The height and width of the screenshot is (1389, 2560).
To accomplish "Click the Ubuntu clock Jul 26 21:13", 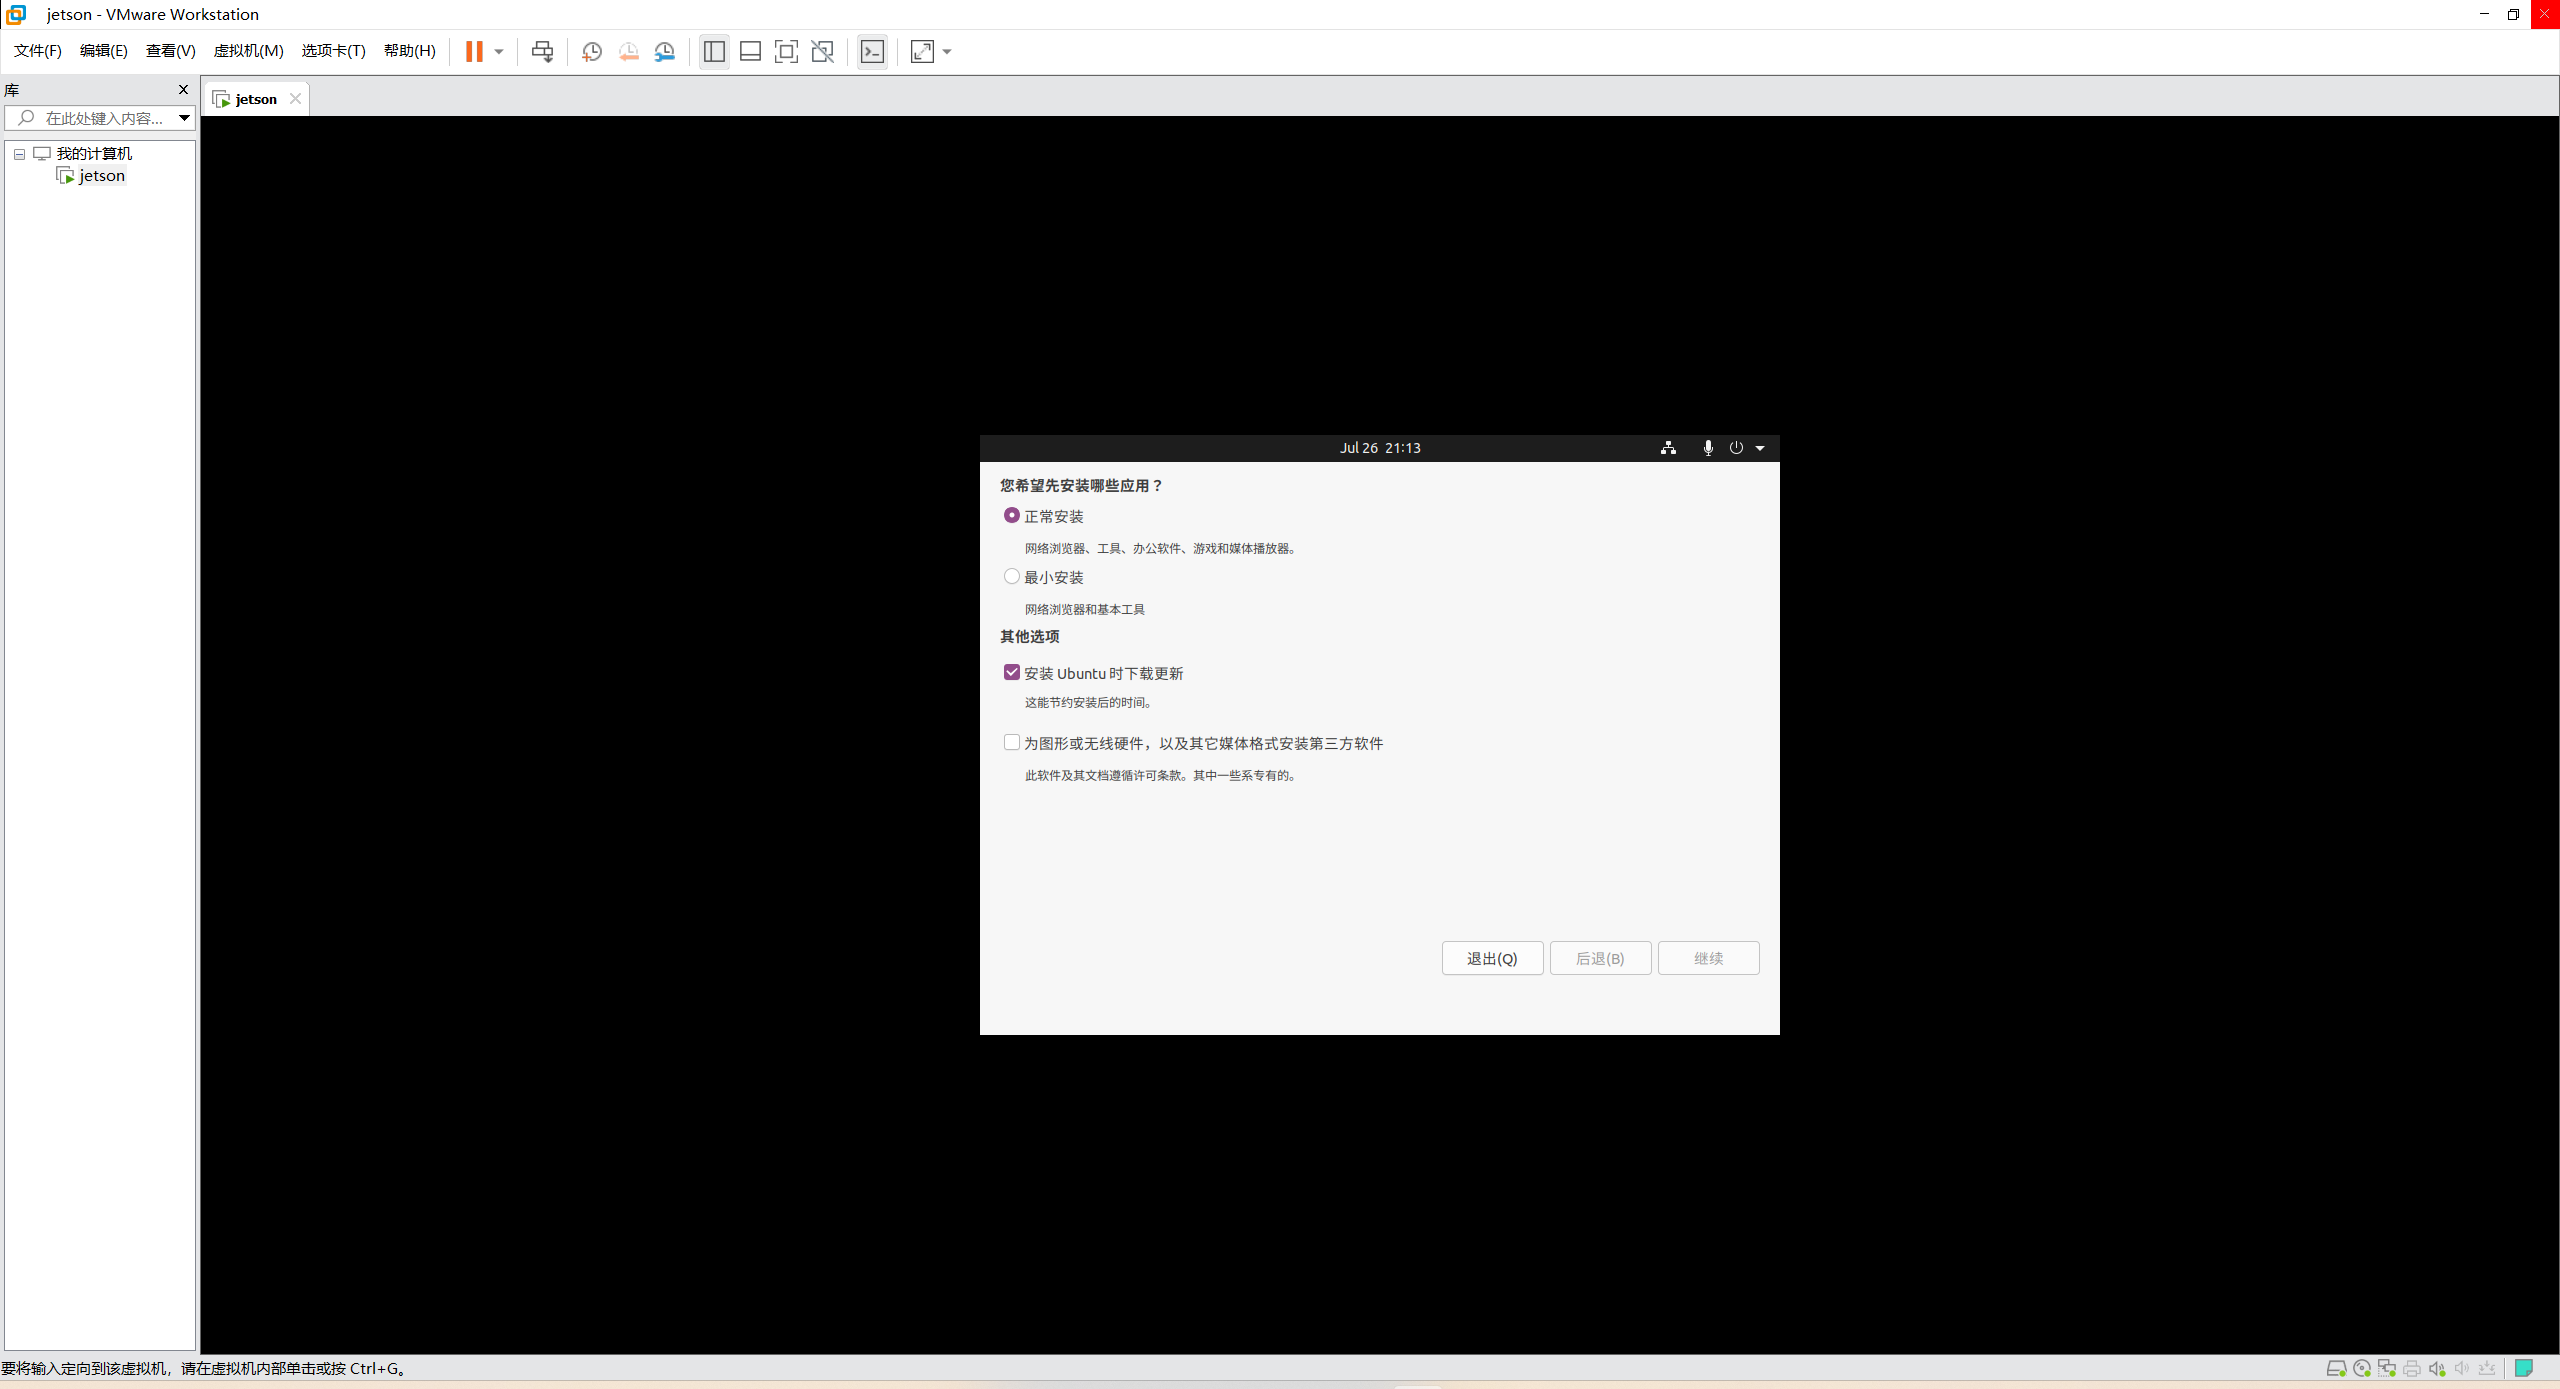I will [x=1380, y=448].
